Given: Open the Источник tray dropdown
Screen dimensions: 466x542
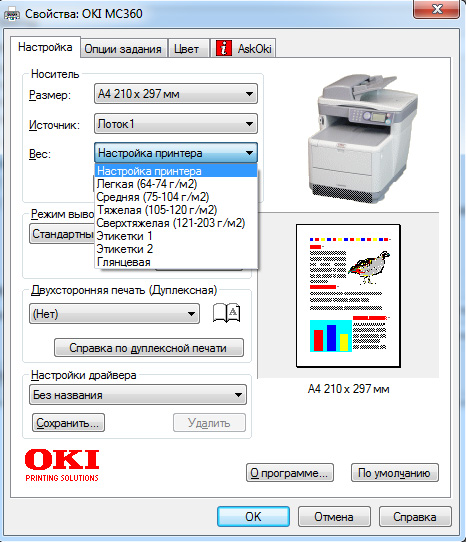Looking at the screenshot, I should point(176,124).
